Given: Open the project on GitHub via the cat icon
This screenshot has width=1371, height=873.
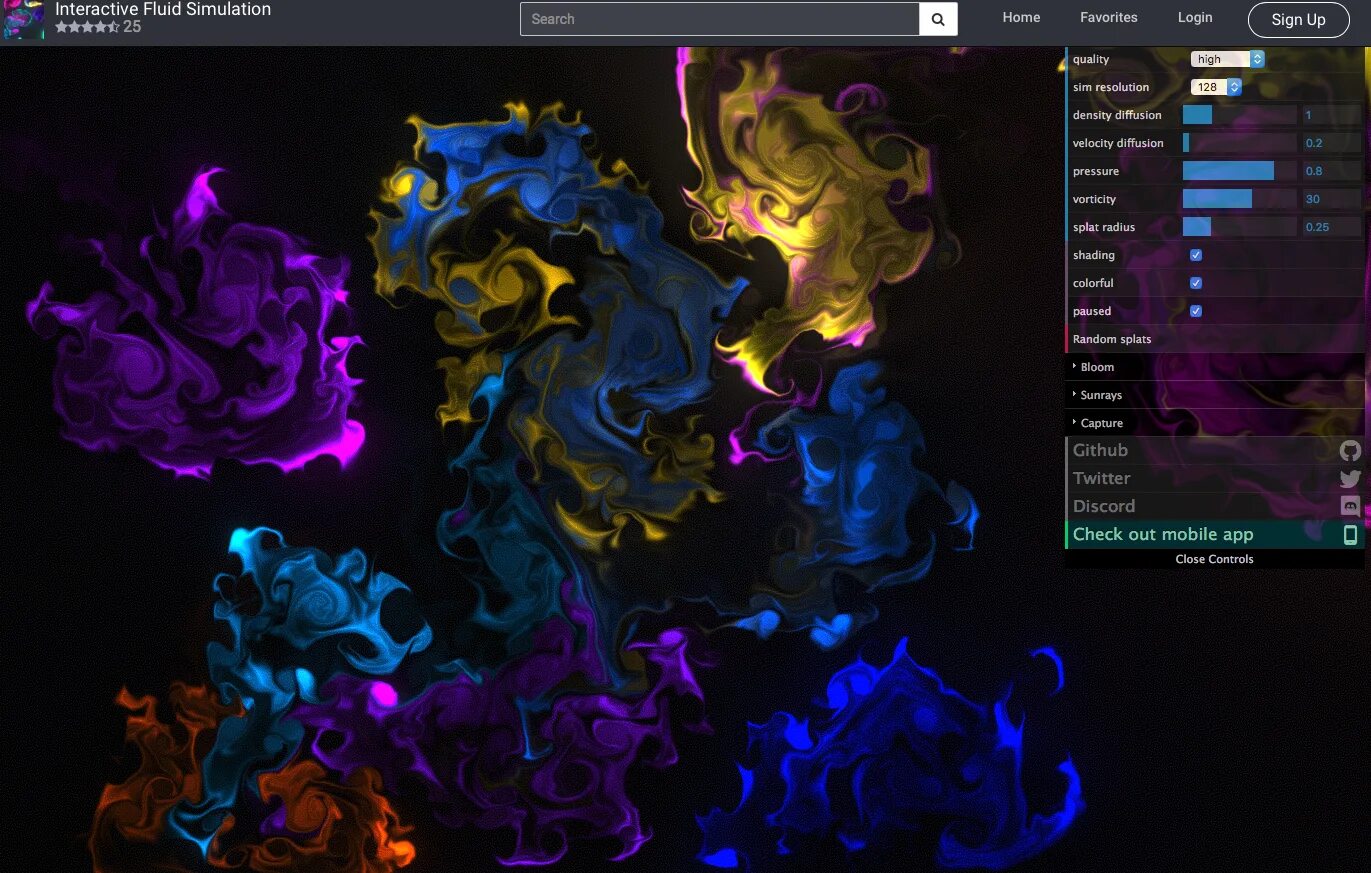Looking at the screenshot, I should point(1350,451).
